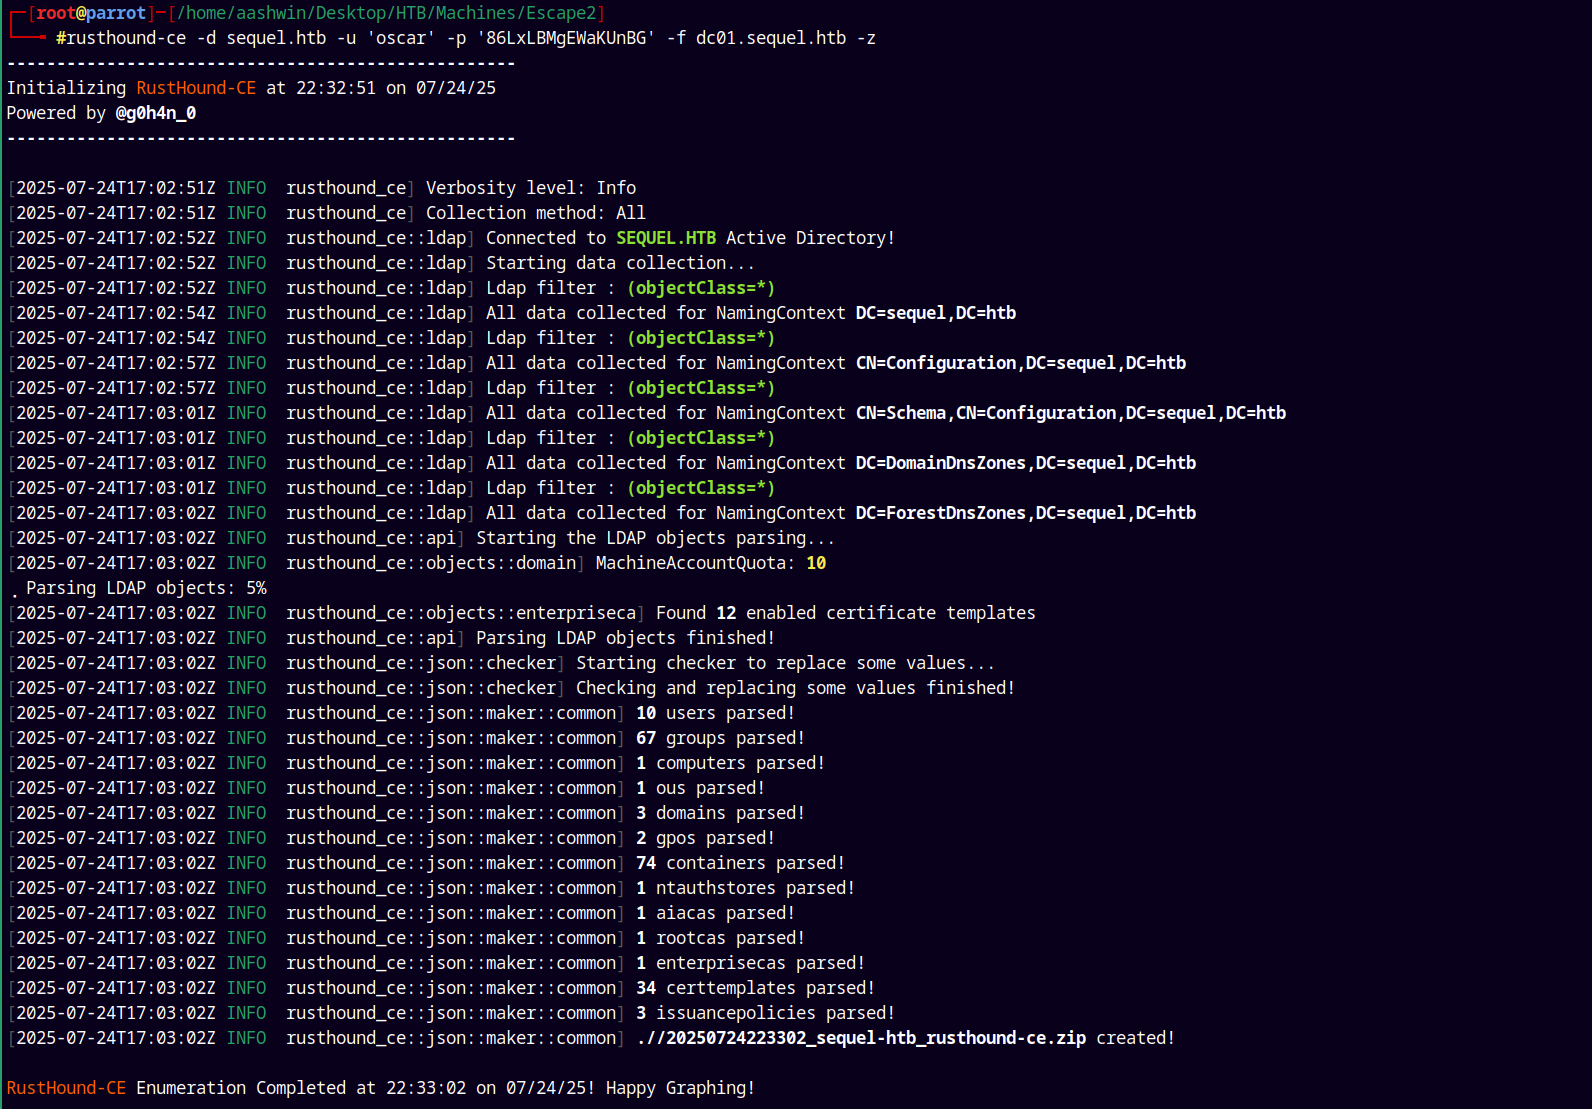This screenshot has width=1592, height=1109.
Task: Click DC=ForestDnsZones,DC=sequel,DC=htb value
Action: click(1026, 513)
